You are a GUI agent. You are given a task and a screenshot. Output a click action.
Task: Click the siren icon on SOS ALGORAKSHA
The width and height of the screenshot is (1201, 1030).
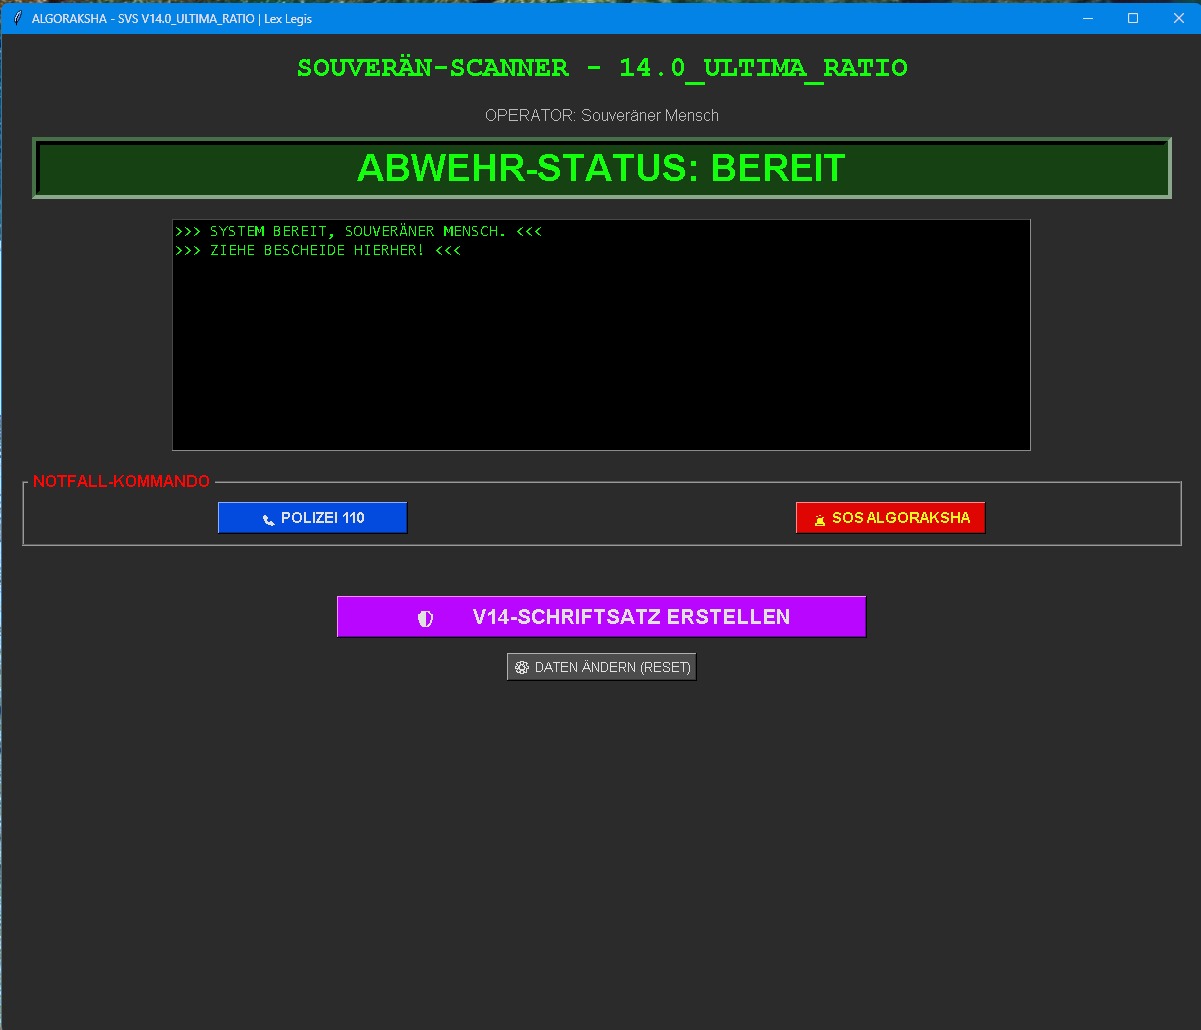(x=820, y=519)
